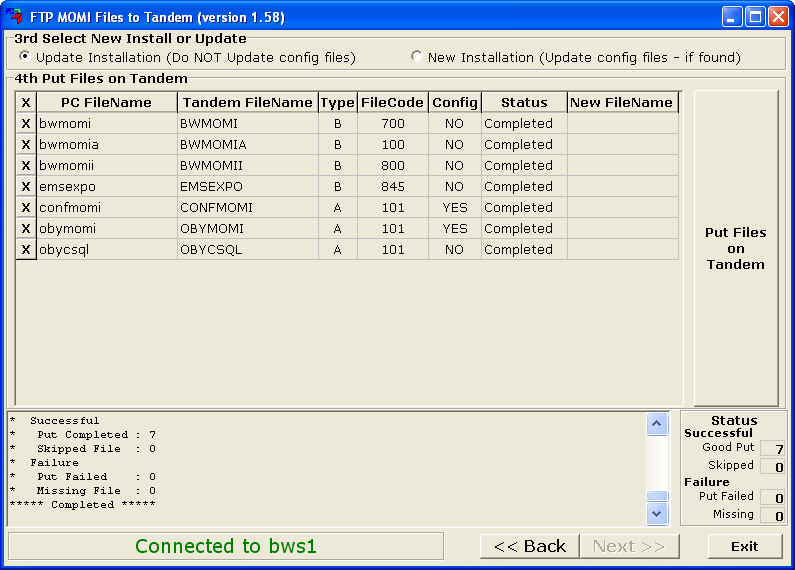Image resolution: width=795 pixels, height=570 pixels.
Task: Select the New Installation radio button
Action: (x=417, y=57)
